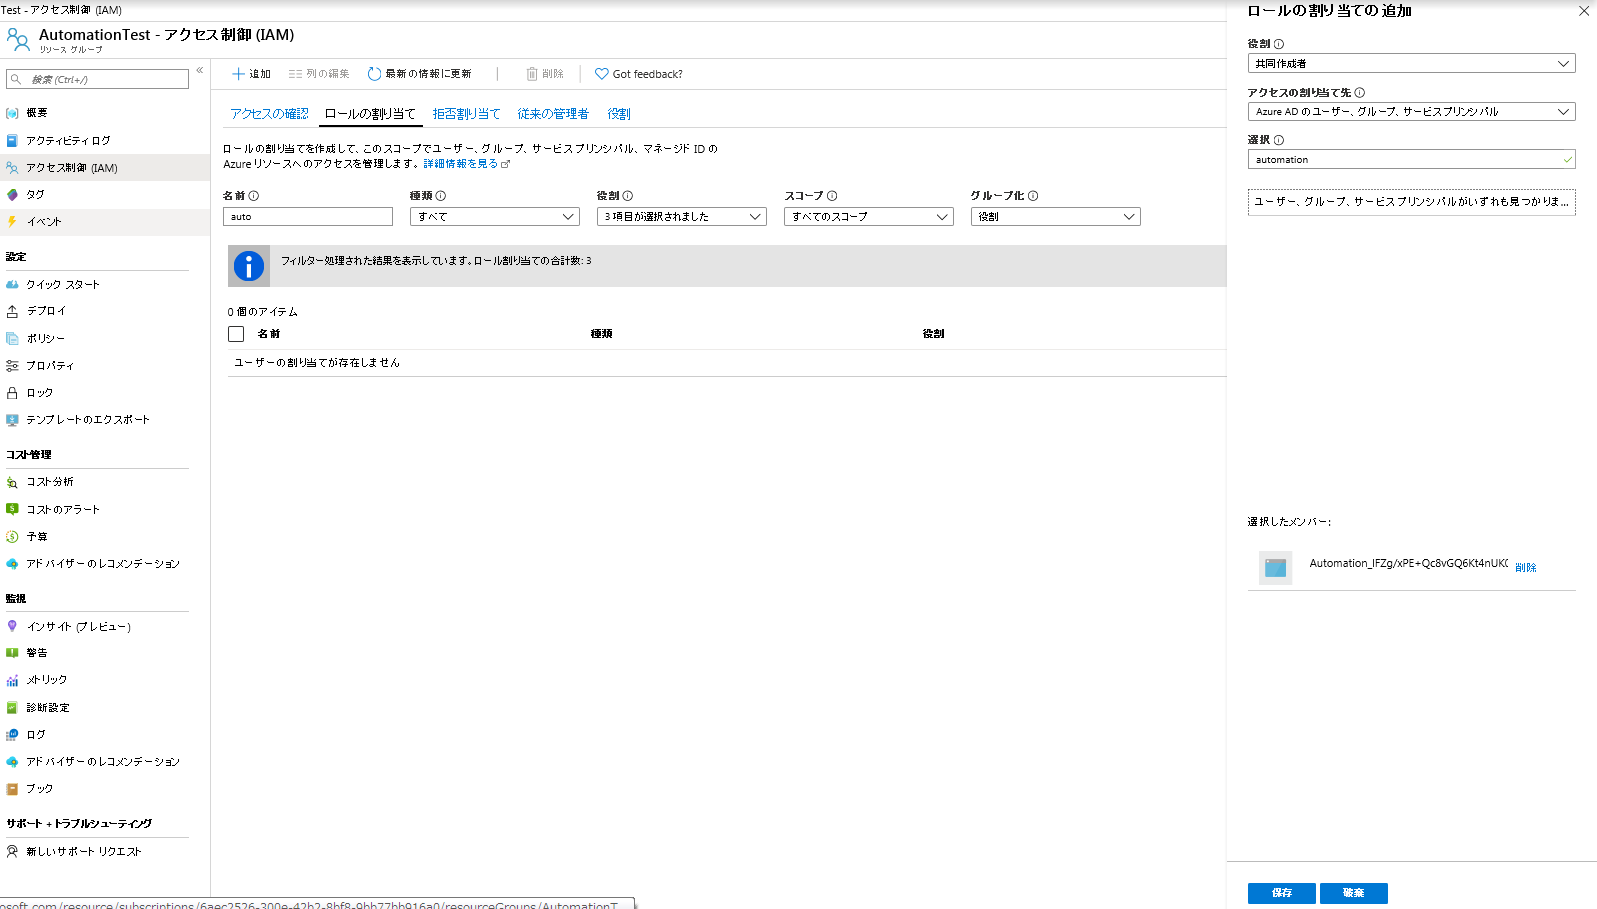1597x909 pixels.
Task: Click the 破棄 discard button
Action: [x=1354, y=893]
